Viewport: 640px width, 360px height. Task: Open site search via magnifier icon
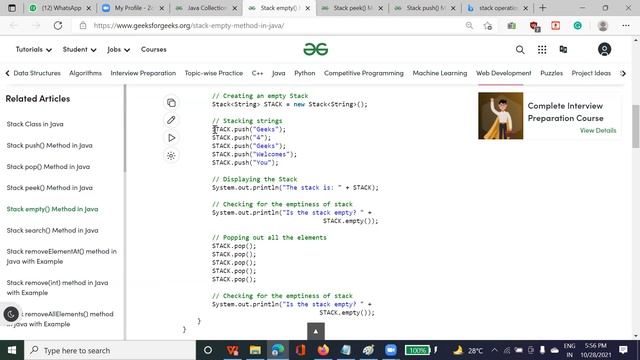coord(520,50)
